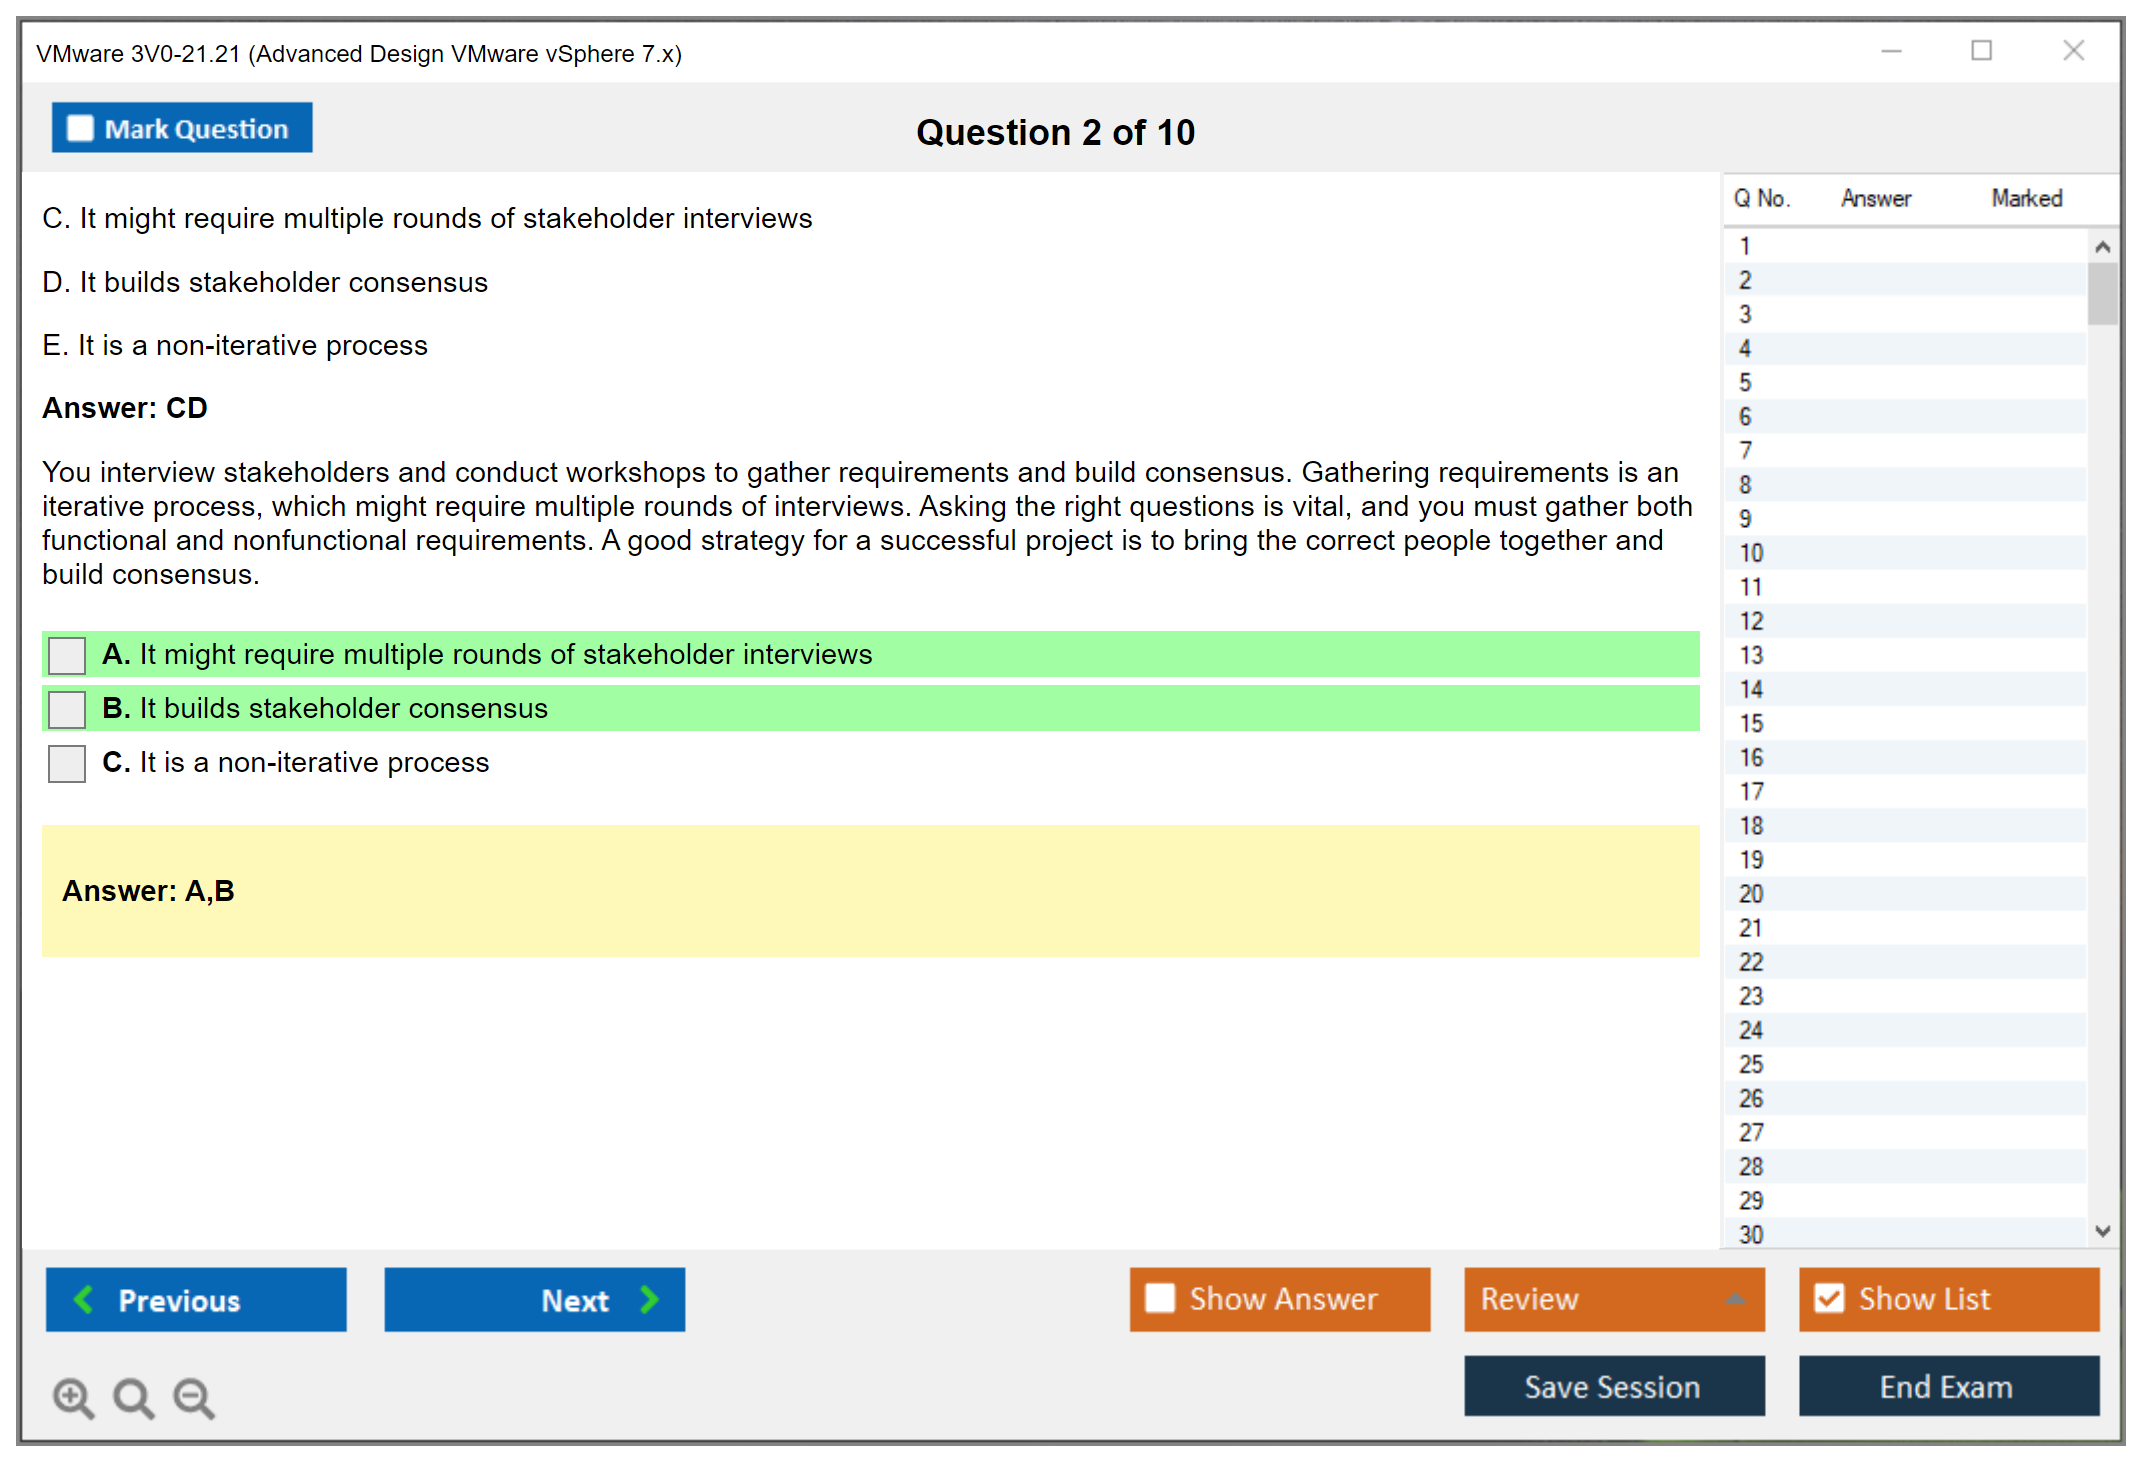Image resolution: width=2150 pixels, height=1470 pixels.
Task: Click the green left arrow on Previous
Action: point(84,1299)
